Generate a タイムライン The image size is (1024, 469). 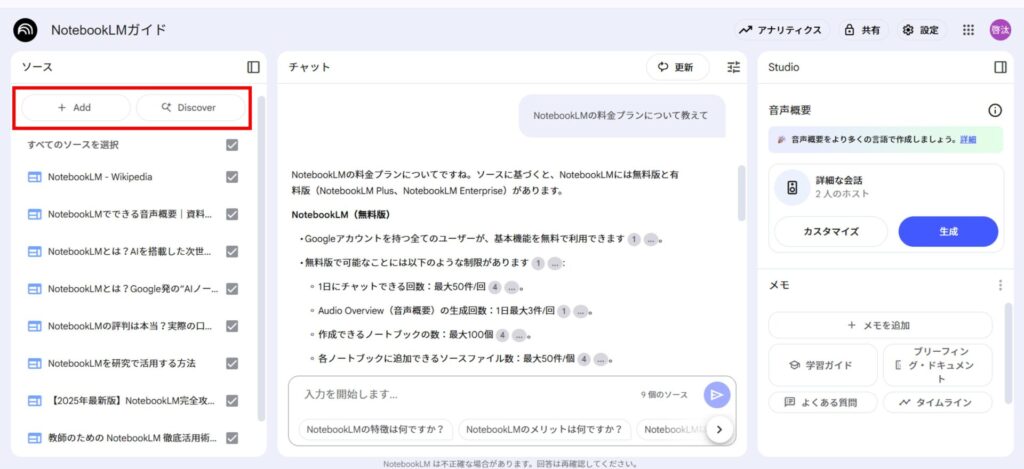937,402
